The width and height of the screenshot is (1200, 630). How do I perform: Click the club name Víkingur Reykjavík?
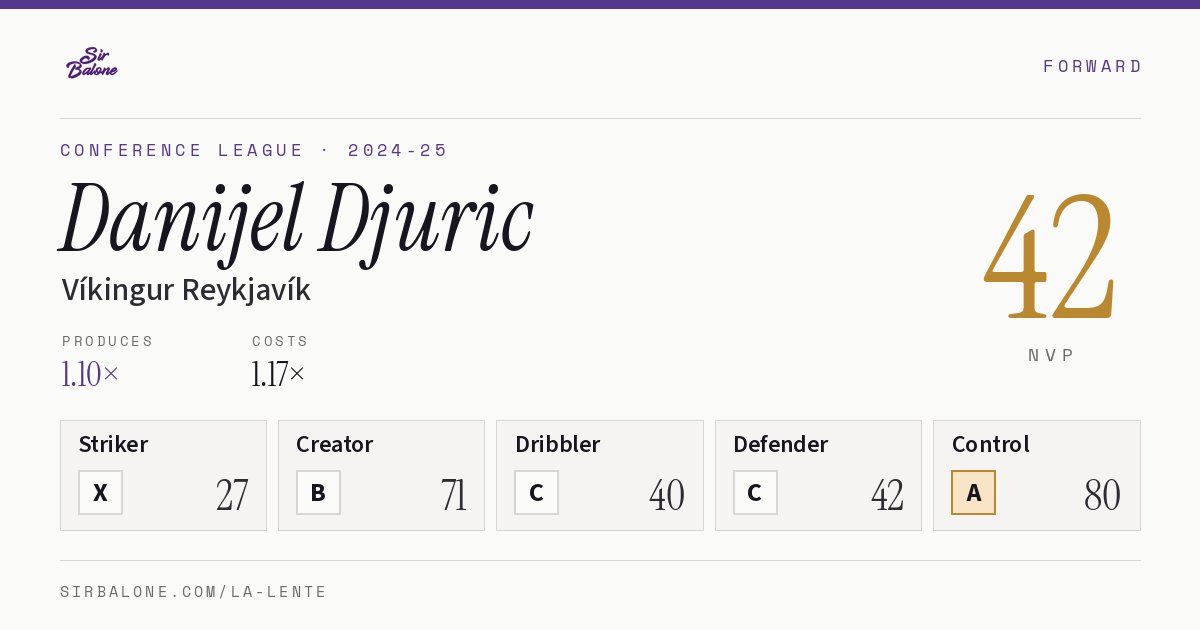[x=186, y=290]
